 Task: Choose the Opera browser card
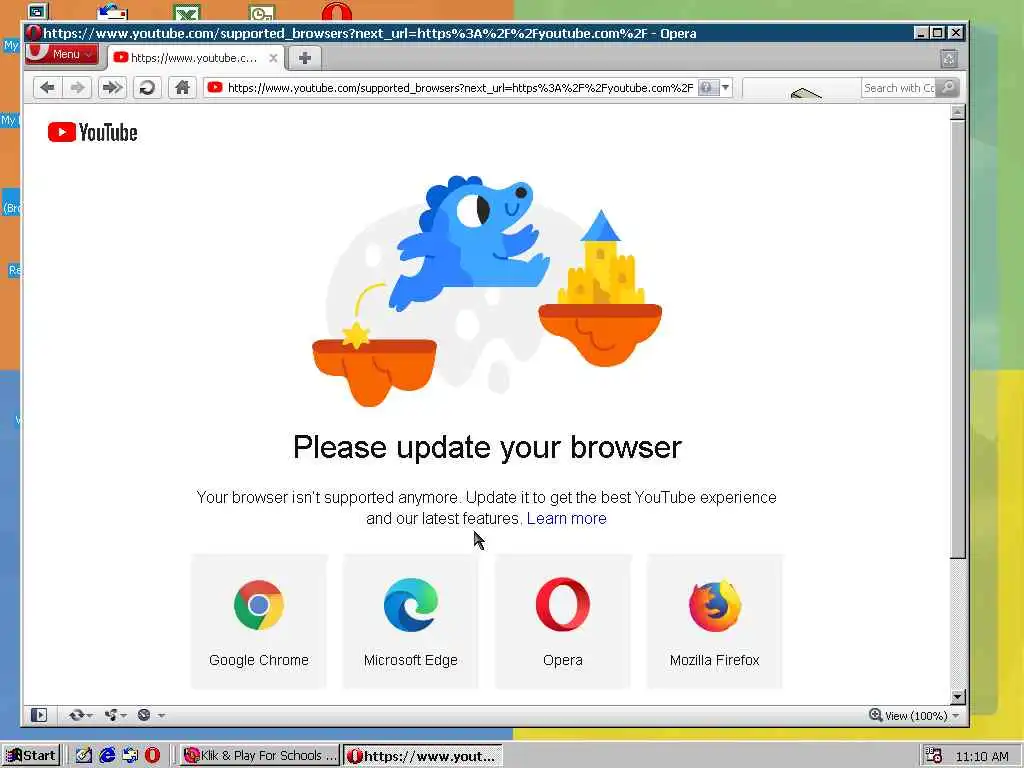coord(562,621)
